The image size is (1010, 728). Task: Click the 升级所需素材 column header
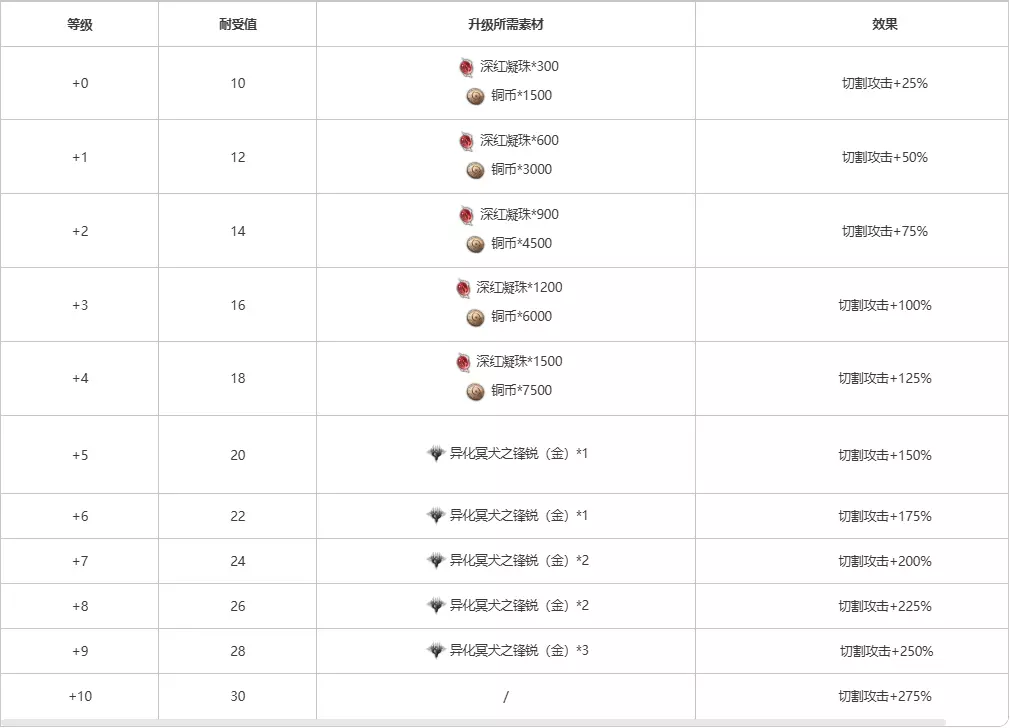pyautogui.click(x=505, y=24)
